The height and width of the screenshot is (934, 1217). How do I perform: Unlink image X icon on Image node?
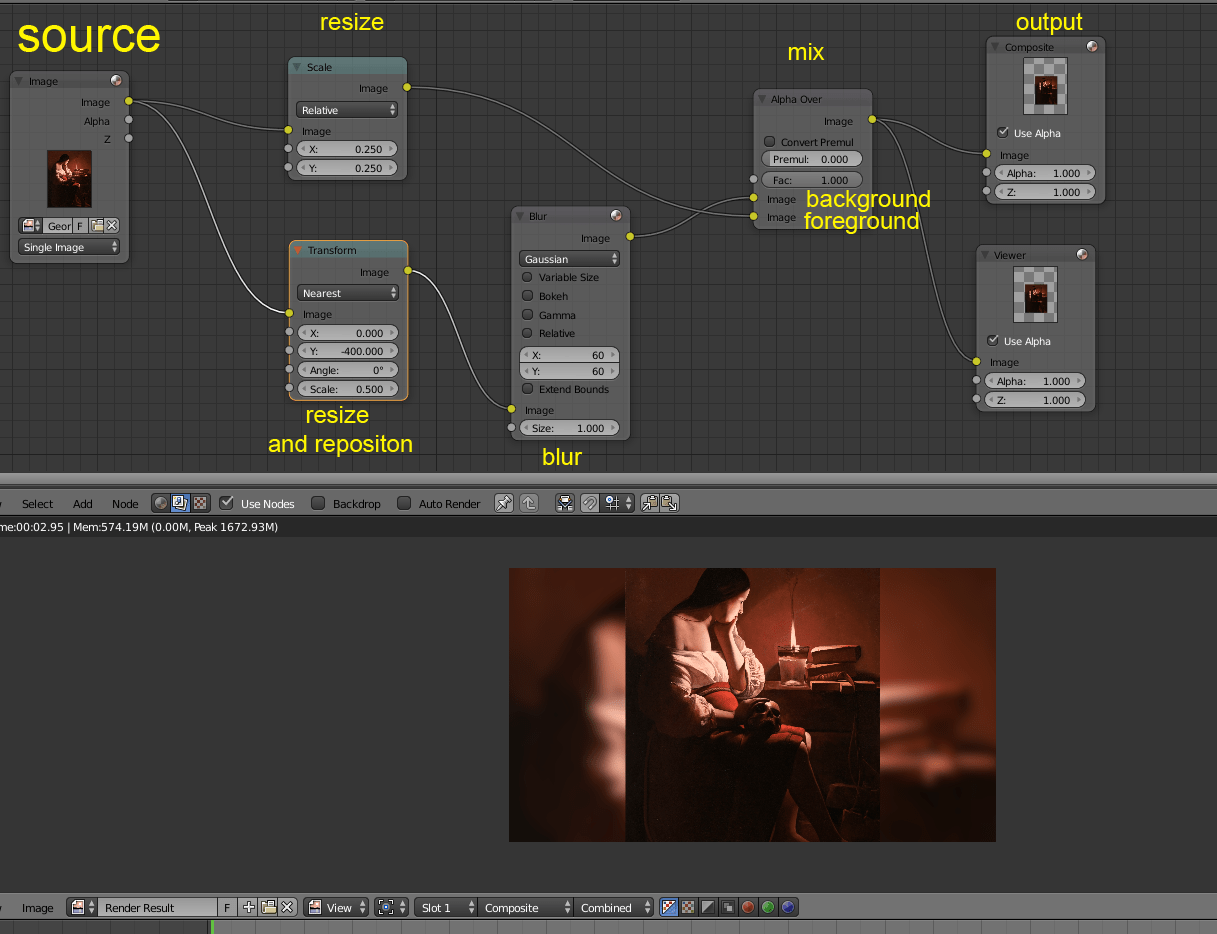(x=112, y=226)
